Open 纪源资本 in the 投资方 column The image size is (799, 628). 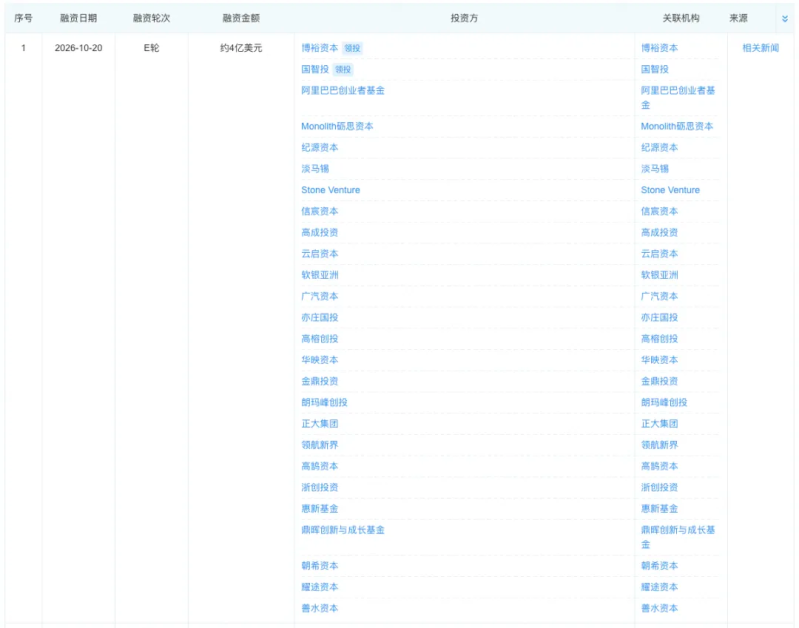pyautogui.click(x=319, y=148)
